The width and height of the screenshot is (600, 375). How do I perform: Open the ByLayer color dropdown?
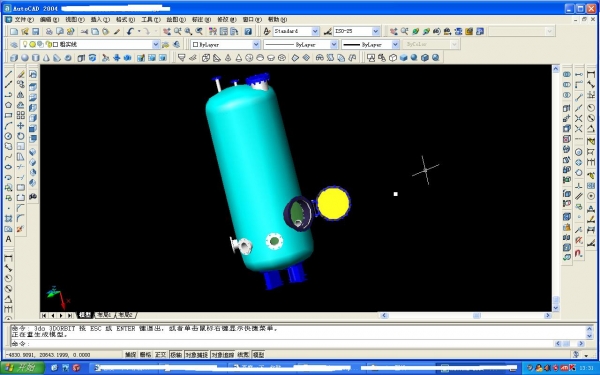[x=225, y=45]
